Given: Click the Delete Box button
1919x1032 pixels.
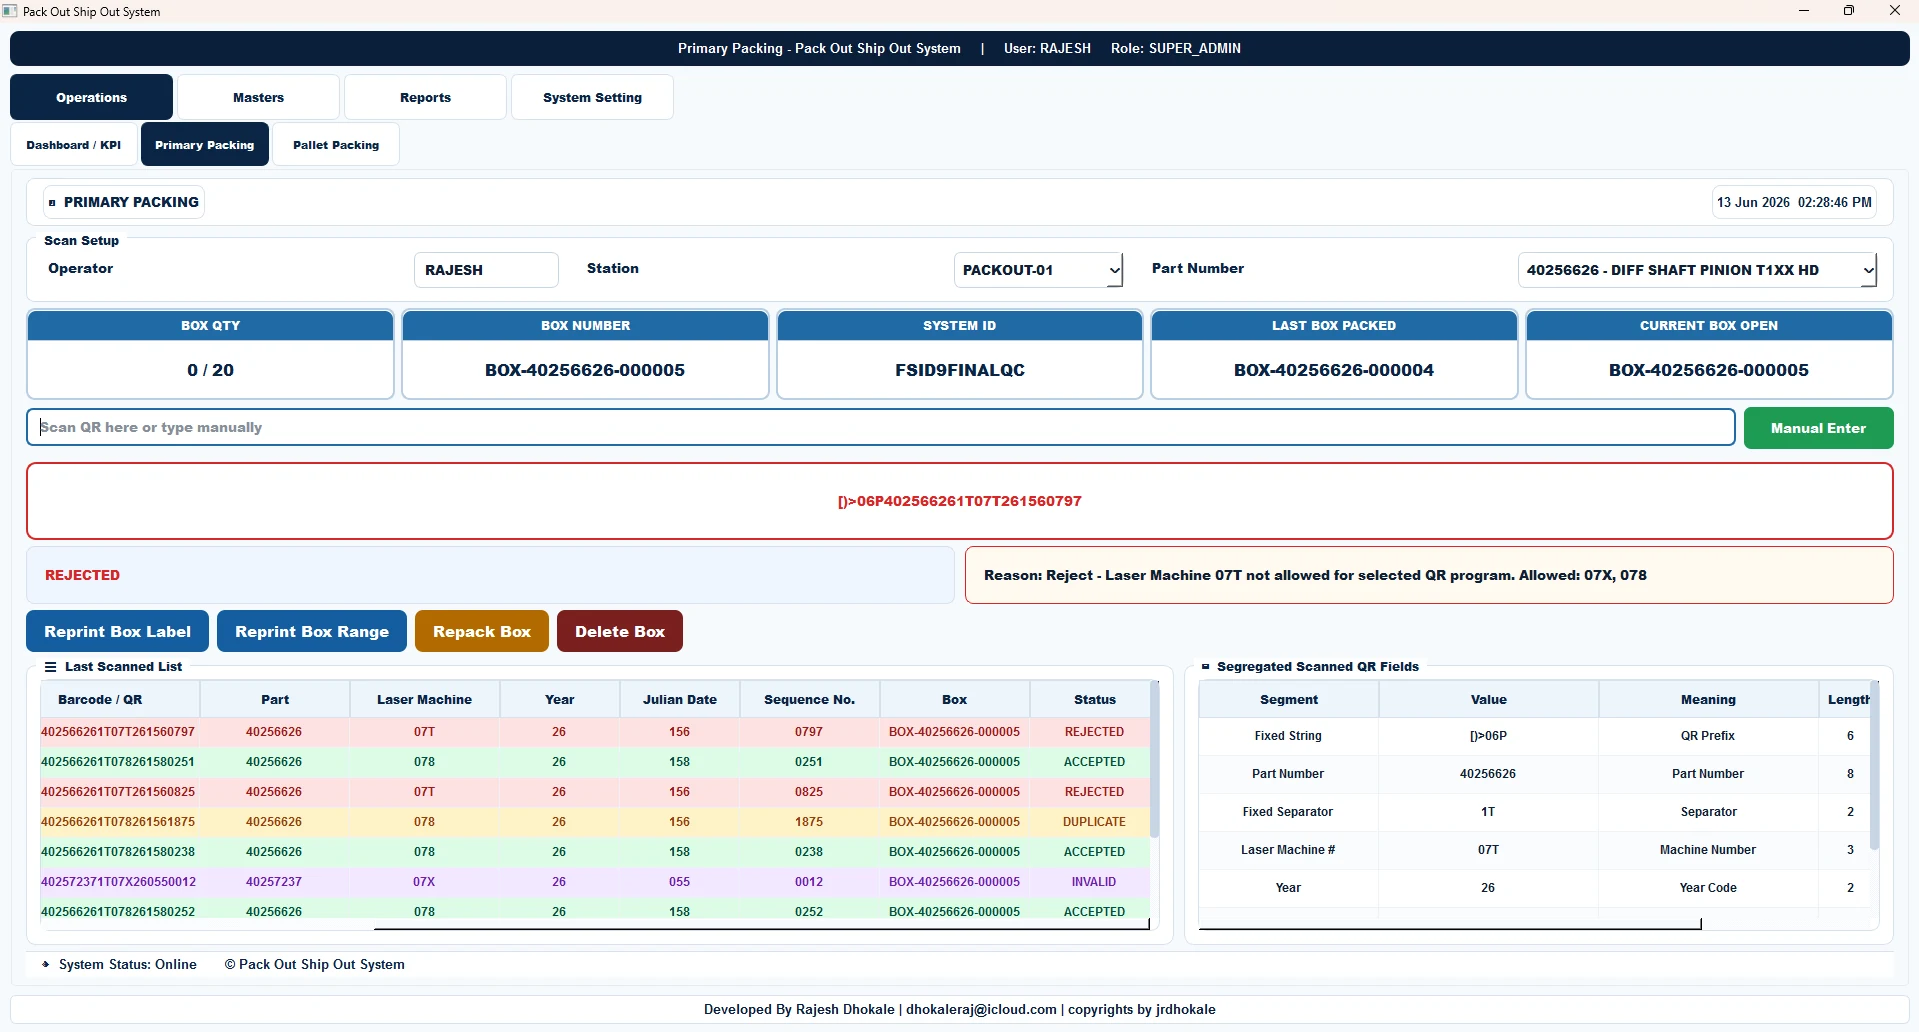Looking at the screenshot, I should click(620, 631).
